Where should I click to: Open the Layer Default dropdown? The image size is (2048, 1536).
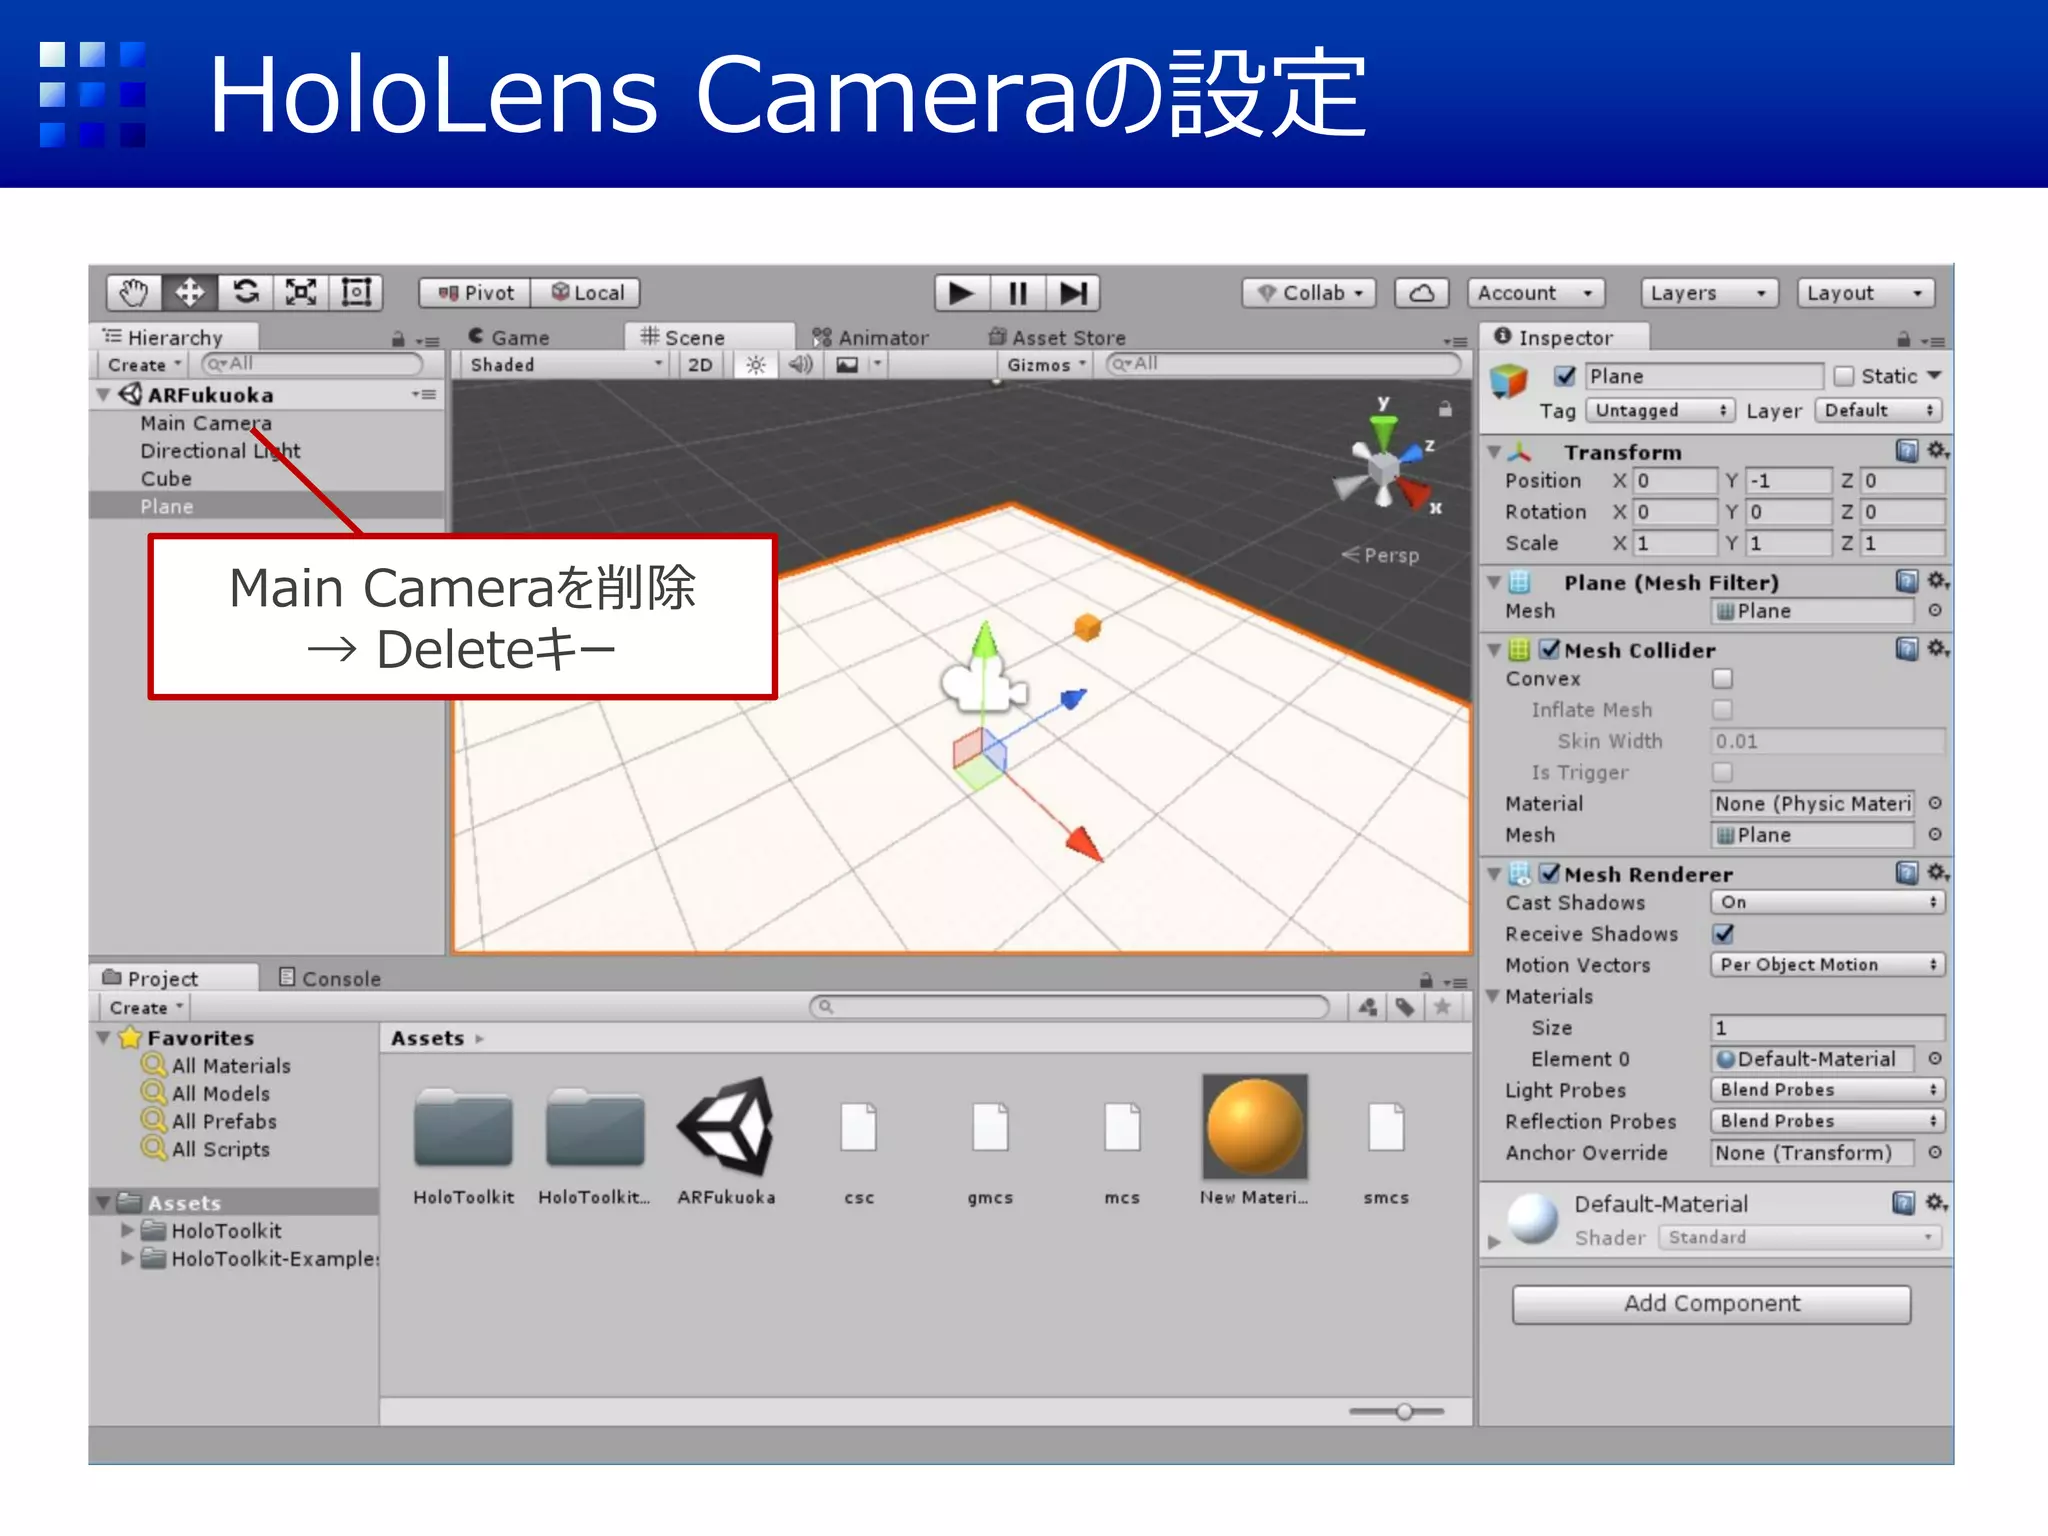[x=1879, y=411]
